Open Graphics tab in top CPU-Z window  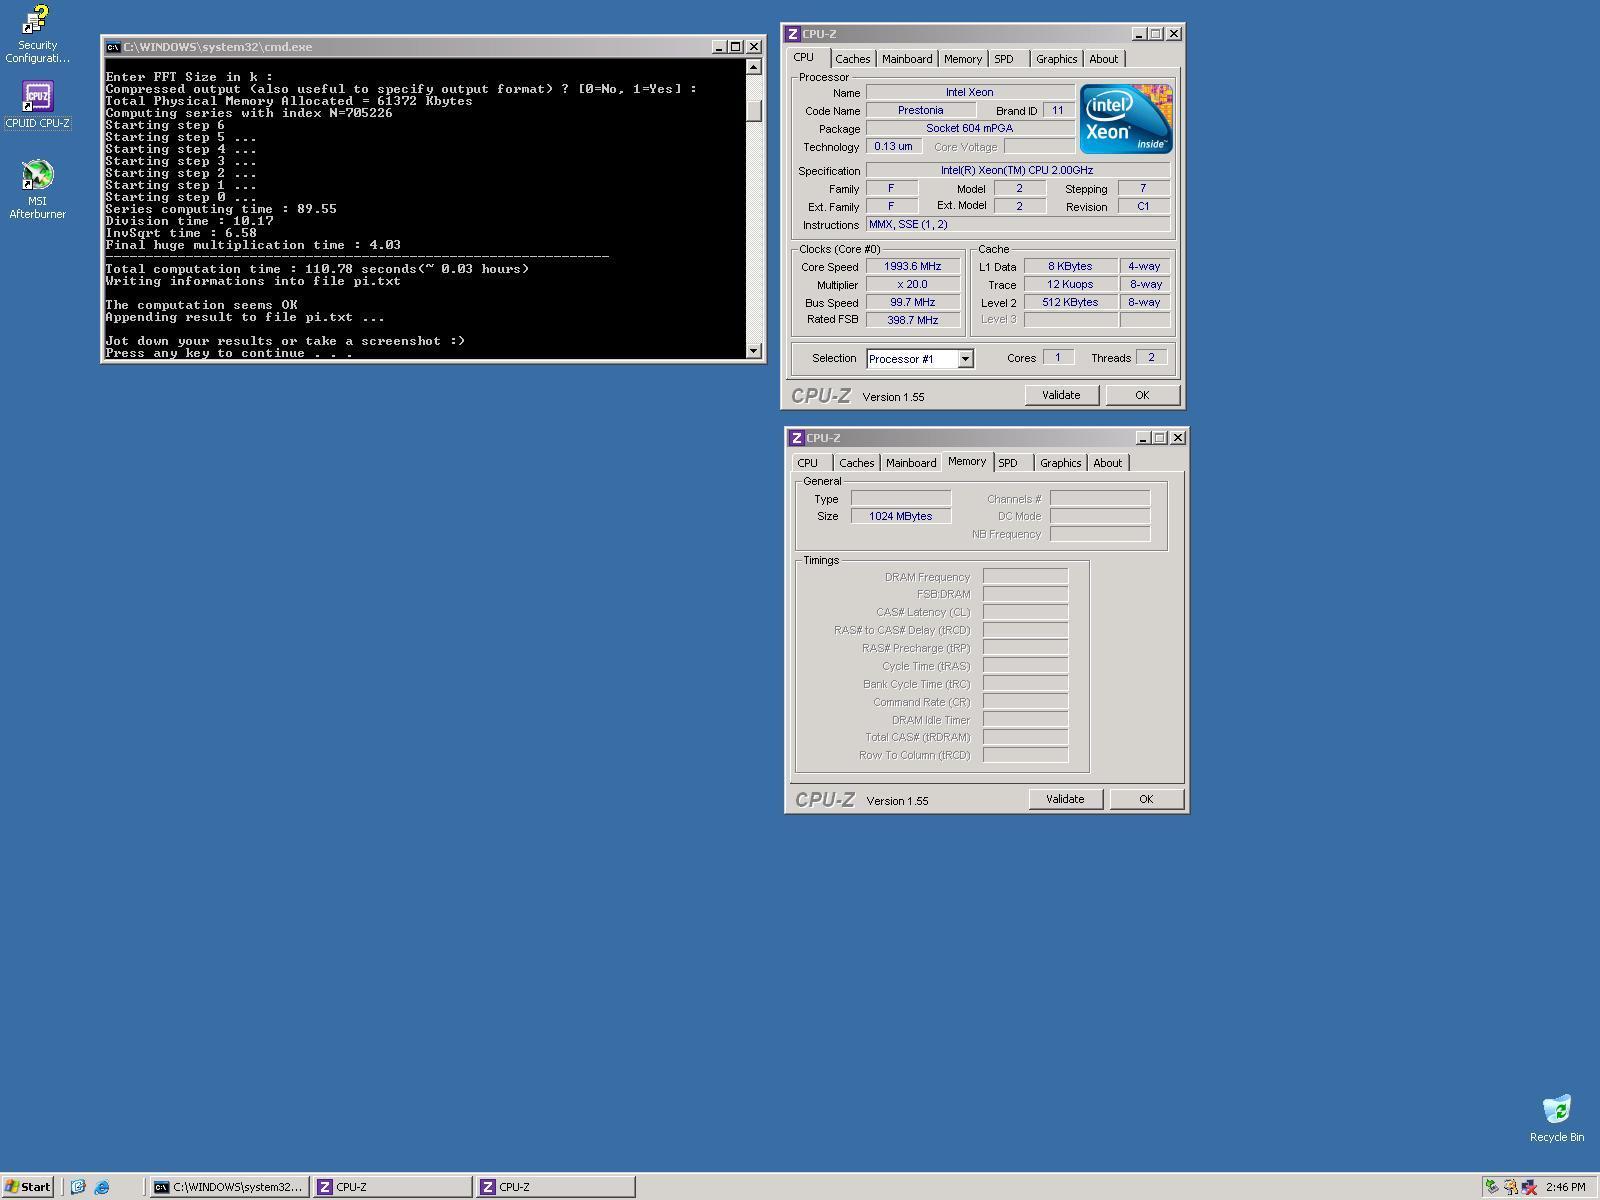1056,59
